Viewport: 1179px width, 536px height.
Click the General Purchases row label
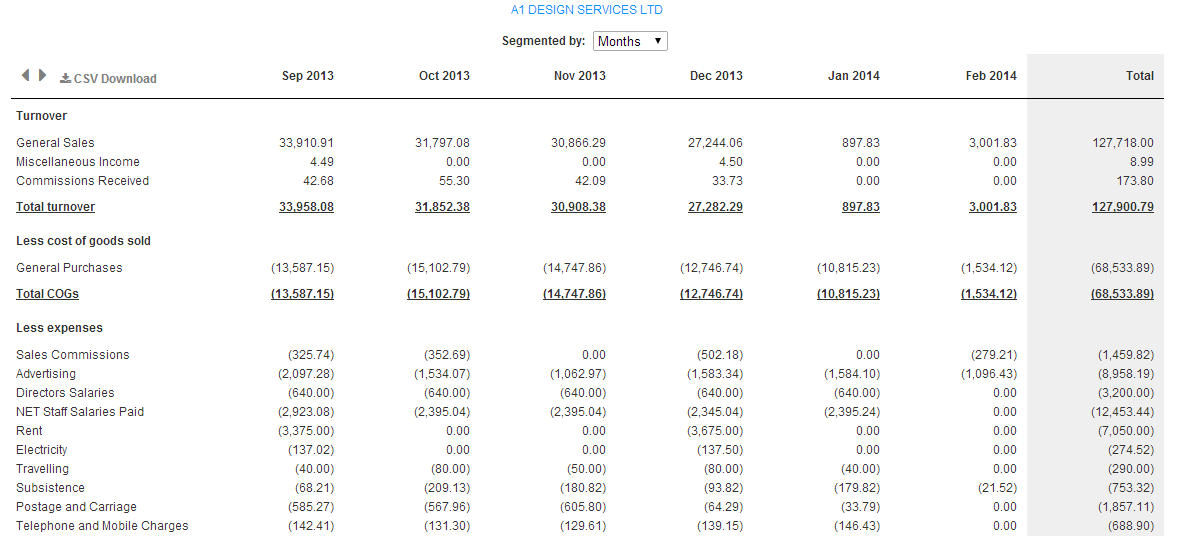coord(69,268)
